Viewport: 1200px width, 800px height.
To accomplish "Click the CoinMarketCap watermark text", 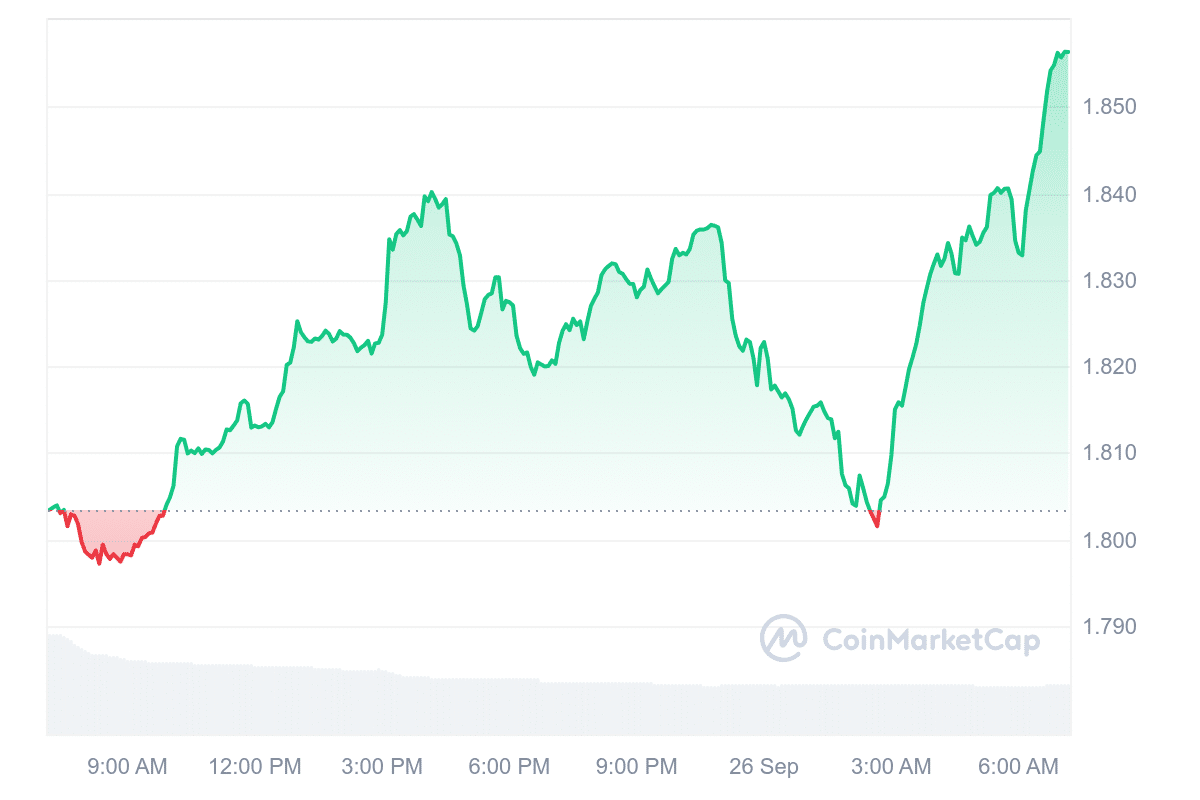I will click(x=930, y=640).
